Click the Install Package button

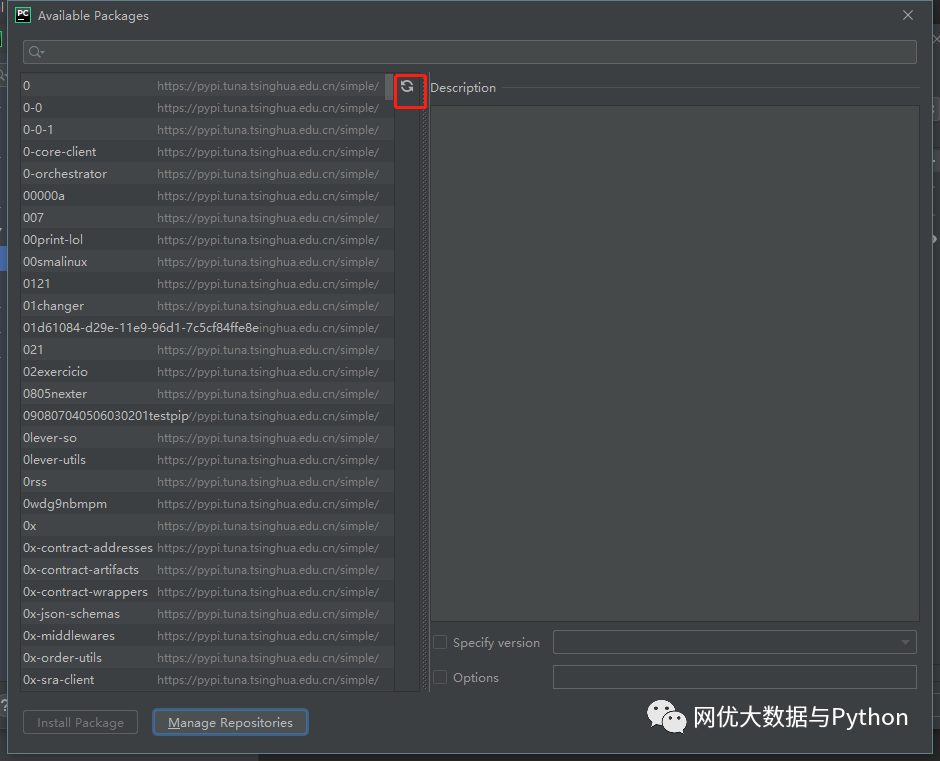(x=80, y=723)
